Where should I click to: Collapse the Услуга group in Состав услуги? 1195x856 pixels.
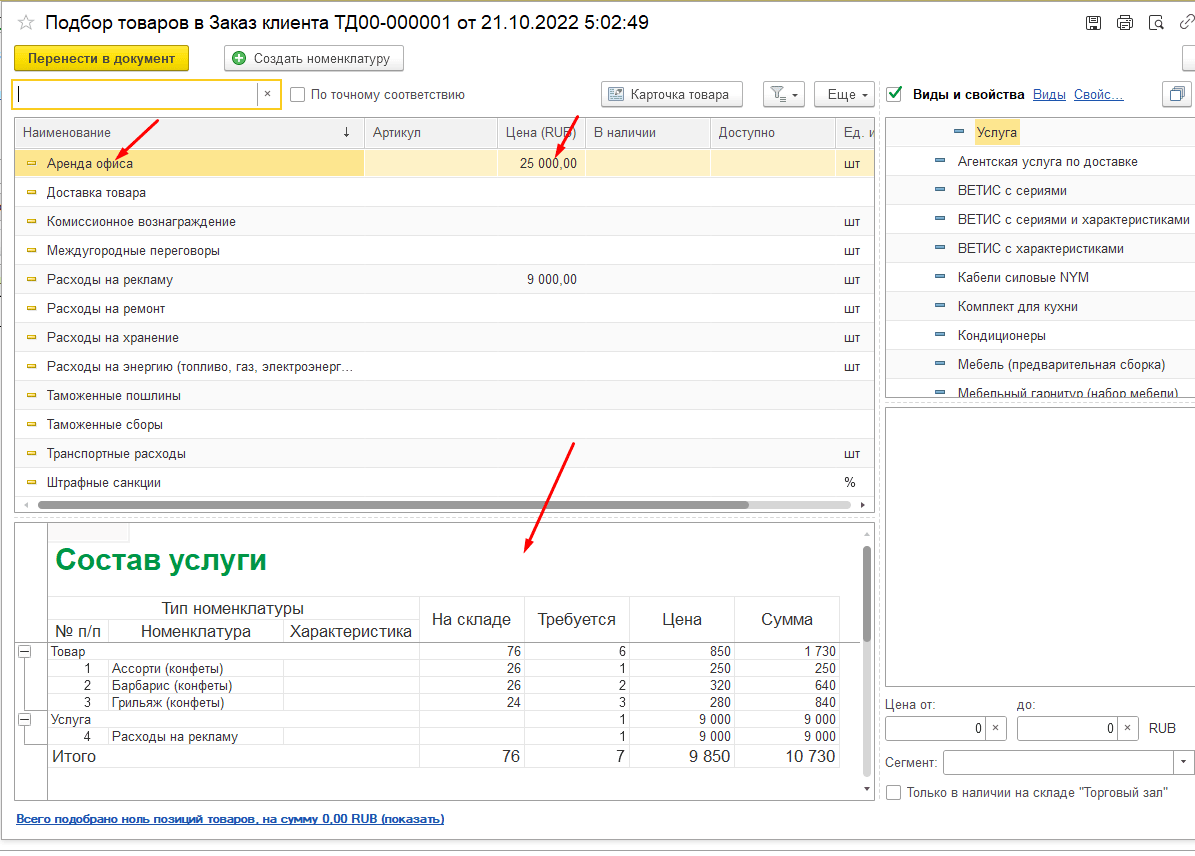tap(24, 720)
